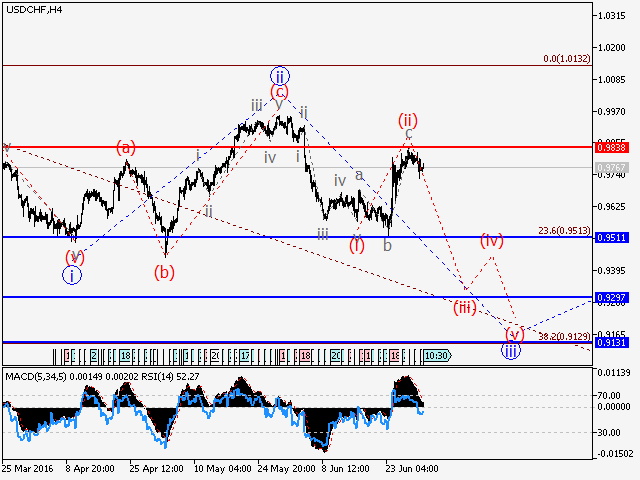Click the 25 Mar 2016 date label
The height and width of the screenshot is (480, 640).
coord(28,468)
